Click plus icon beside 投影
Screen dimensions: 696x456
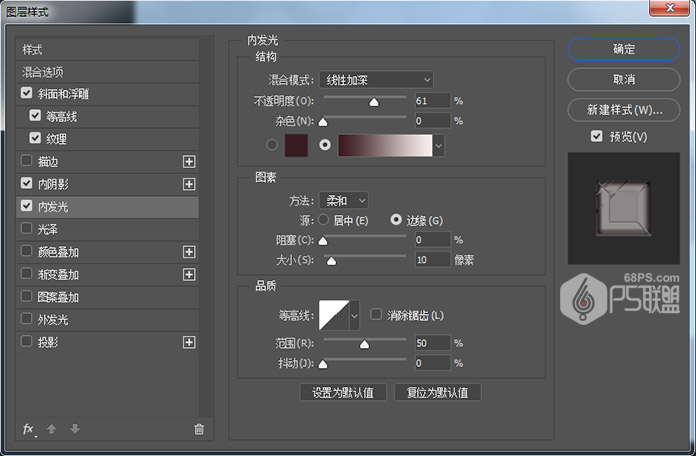(x=188, y=342)
